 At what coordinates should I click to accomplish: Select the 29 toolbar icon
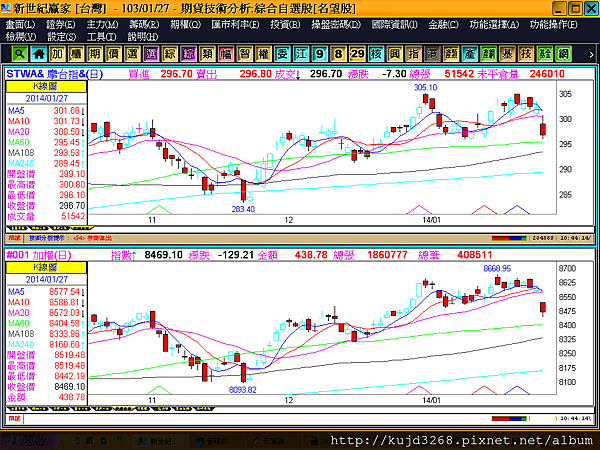pyautogui.click(x=357, y=54)
